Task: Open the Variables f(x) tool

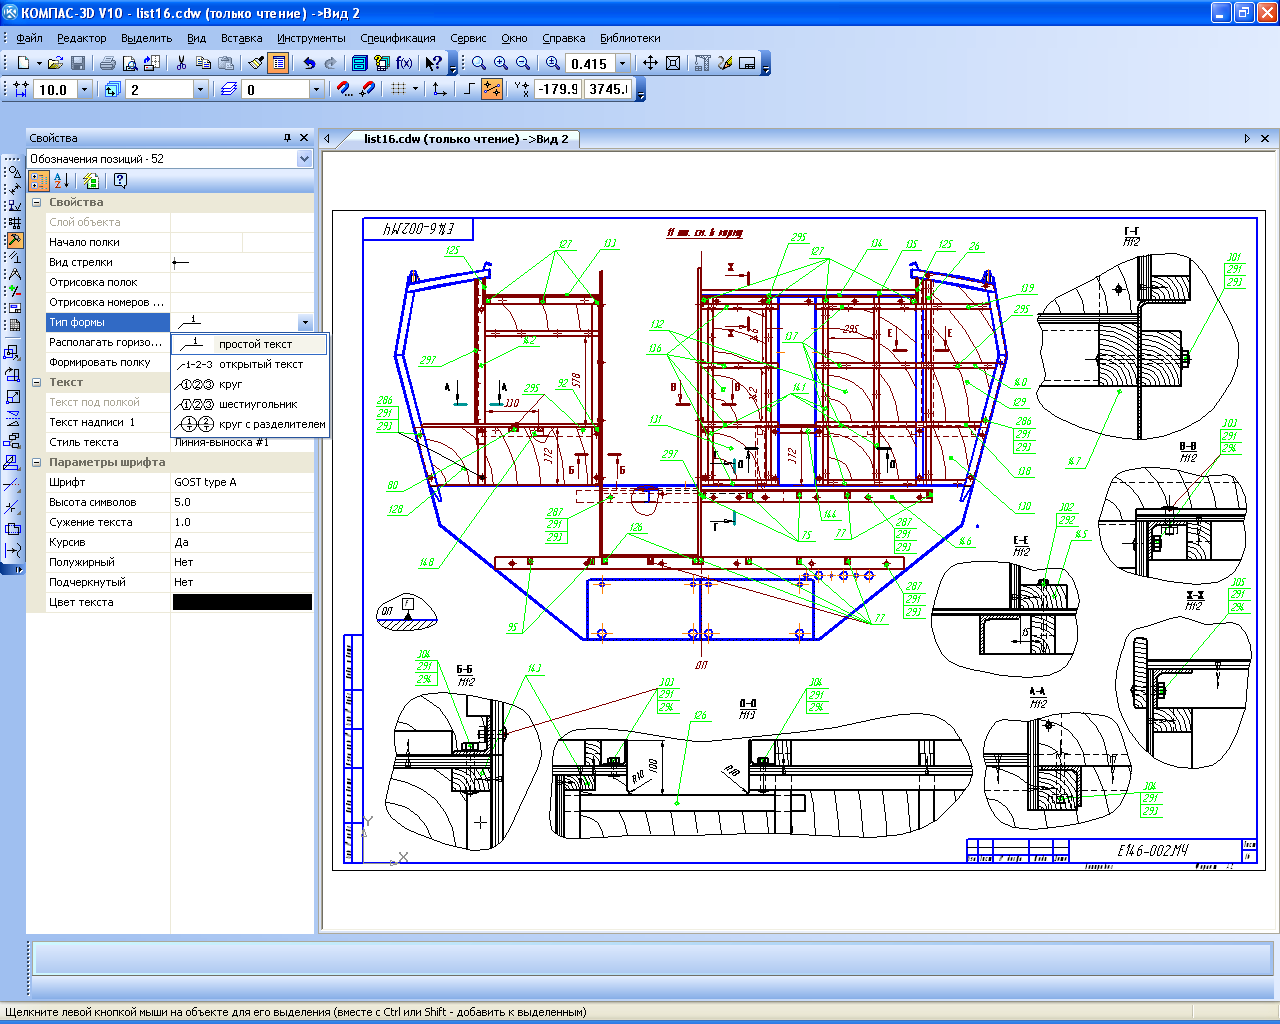Action: point(404,63)
